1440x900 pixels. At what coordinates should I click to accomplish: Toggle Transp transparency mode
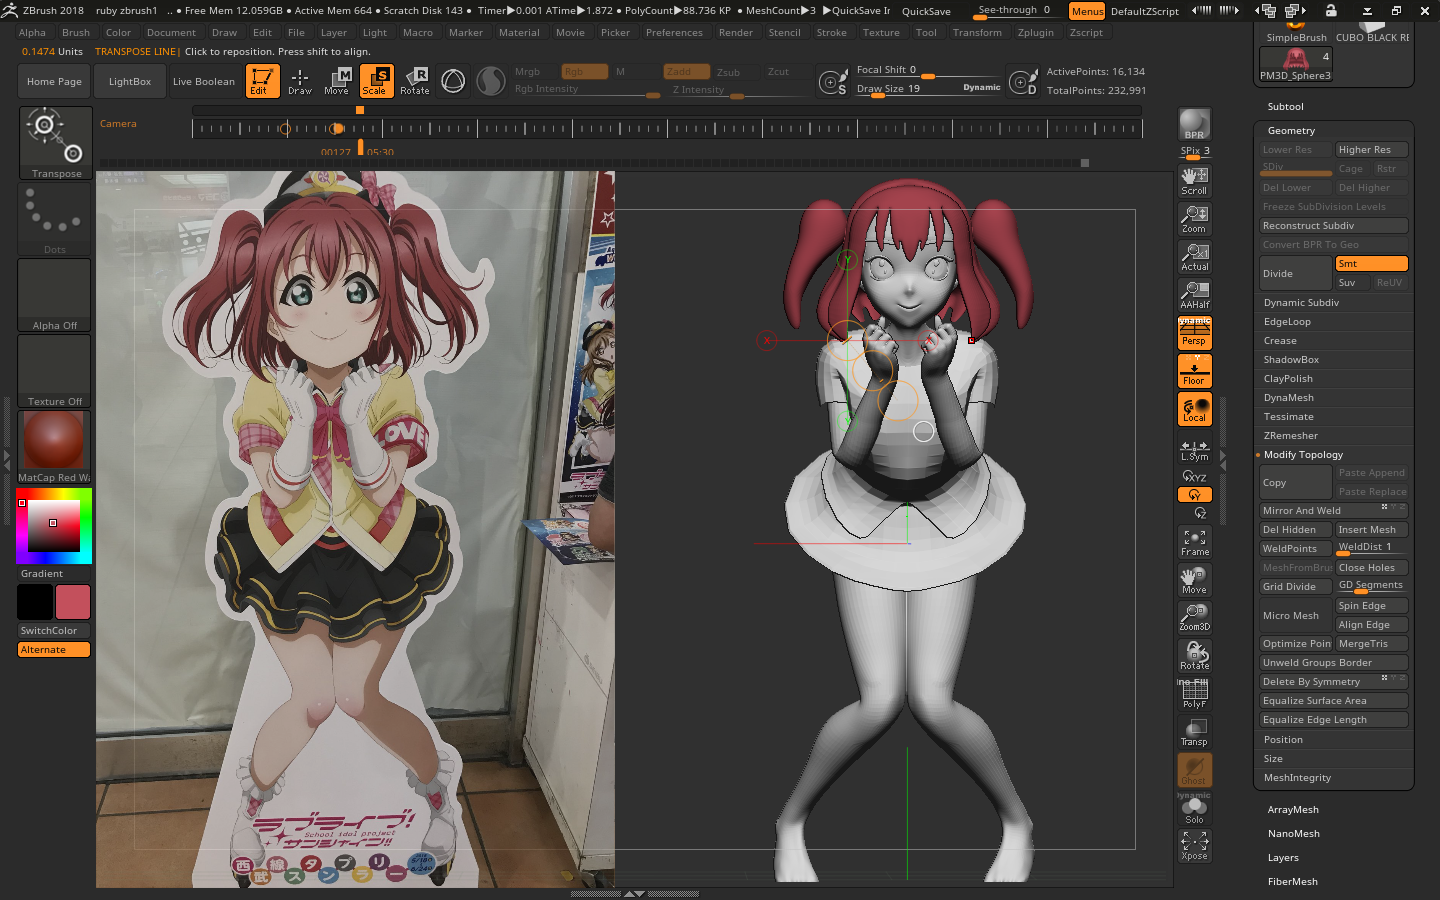tap(1194, 732)
